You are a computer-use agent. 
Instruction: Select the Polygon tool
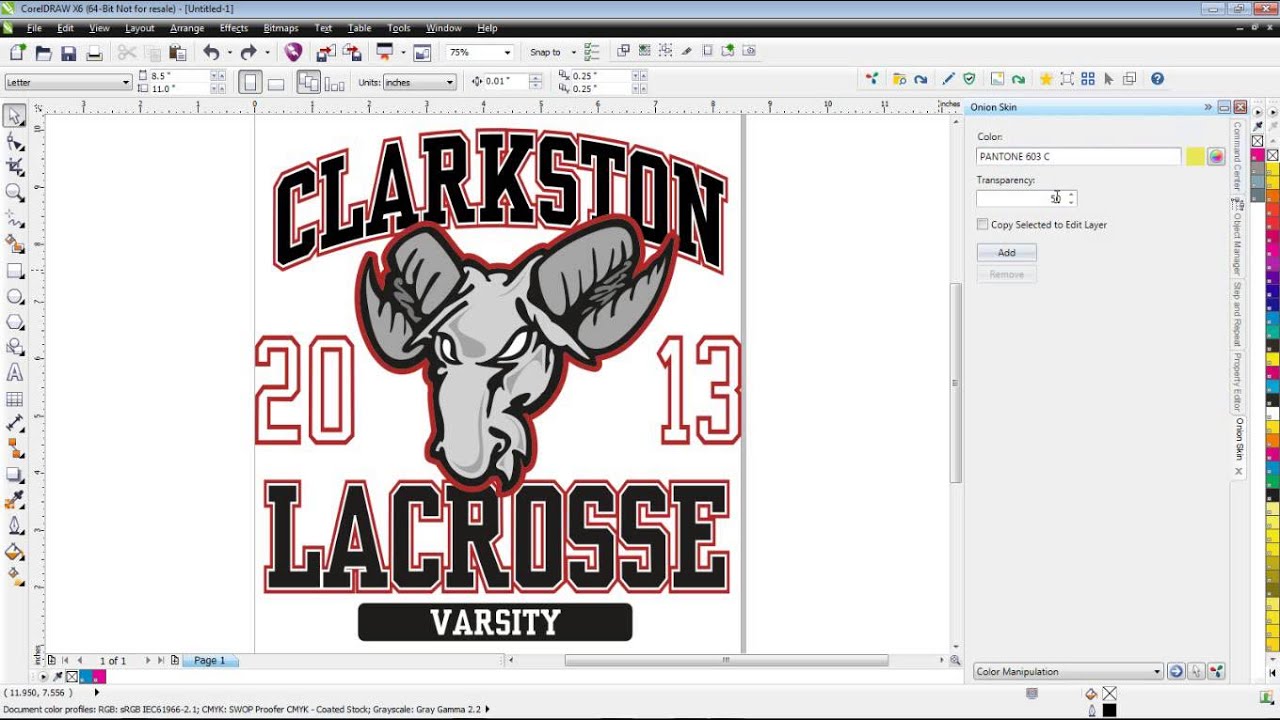tap(15, 322)
